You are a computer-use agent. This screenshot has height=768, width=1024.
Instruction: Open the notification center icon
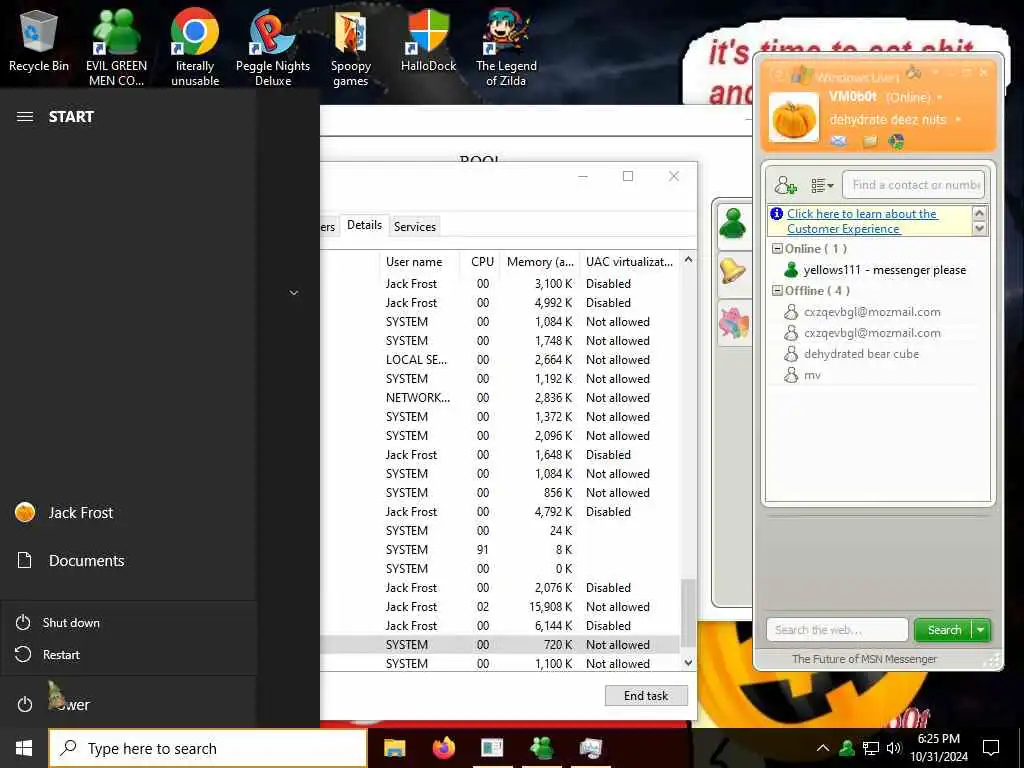(x=991, y=748)
